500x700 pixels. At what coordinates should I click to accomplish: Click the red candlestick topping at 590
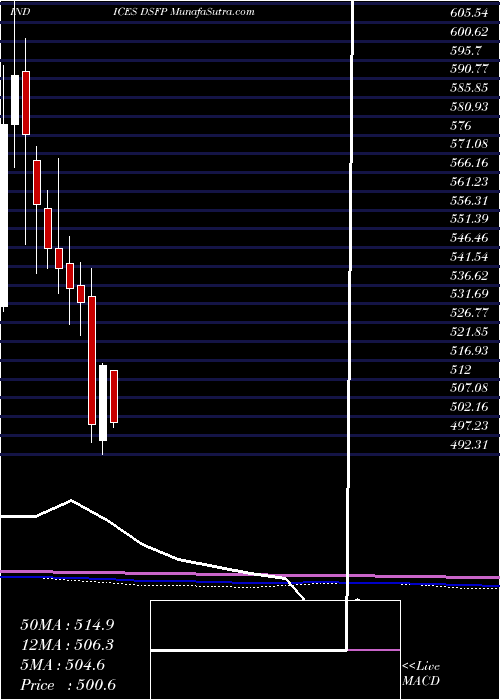click(26, 103)
